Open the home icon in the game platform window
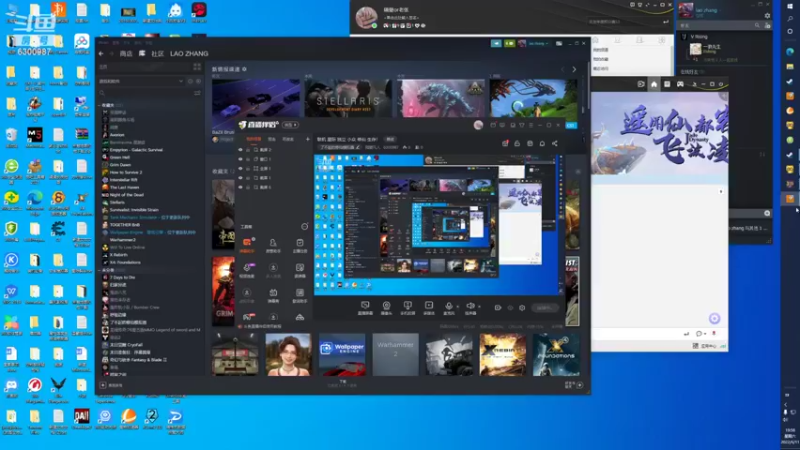 [654, 84]
